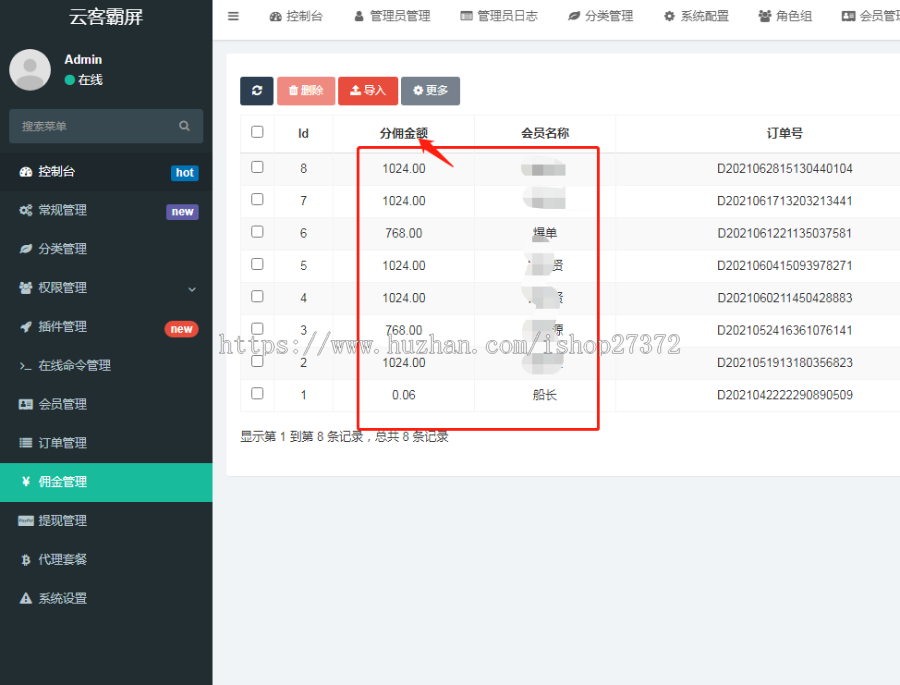The width and height of the screenshot is (900, 685).
Task: Open 会员管理 in the sidebar menu
Action: (x=106, y=404)
